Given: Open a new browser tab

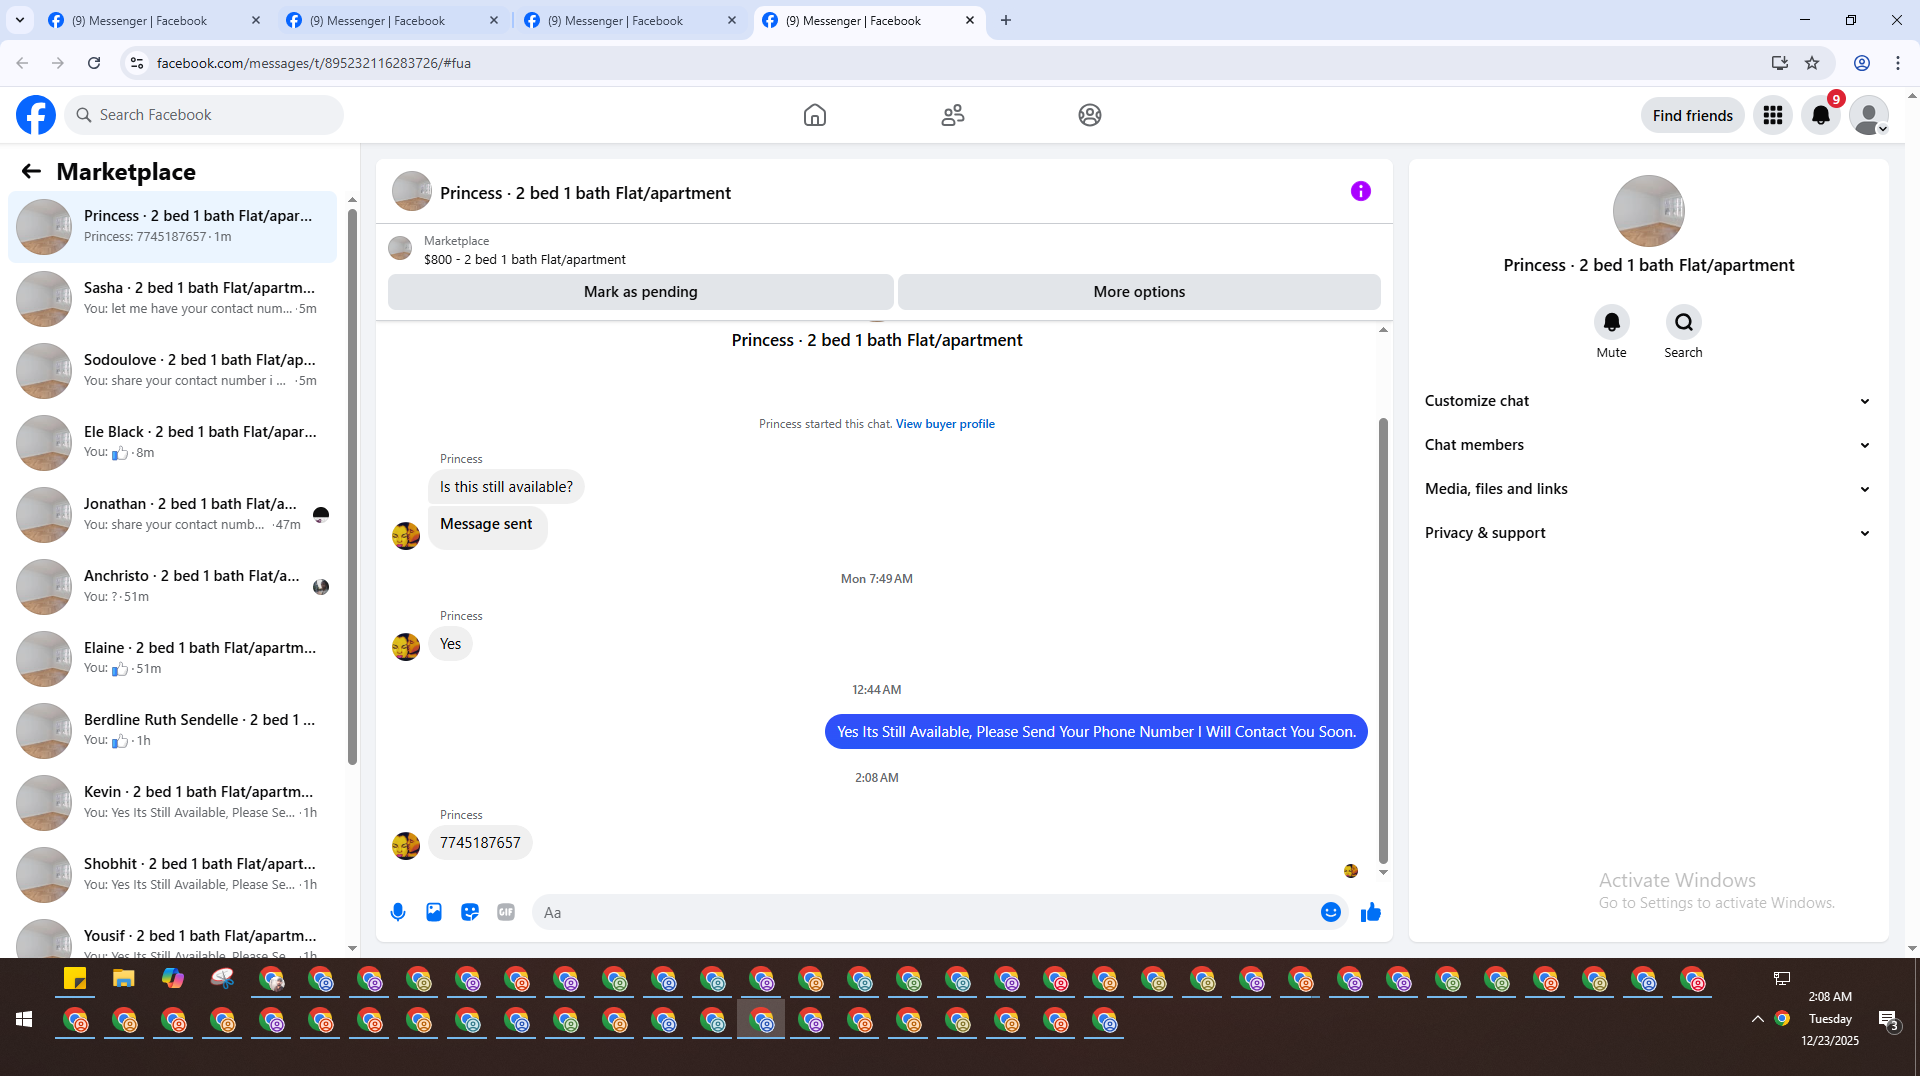Looking at the screenshot, I should [1006, 20].
